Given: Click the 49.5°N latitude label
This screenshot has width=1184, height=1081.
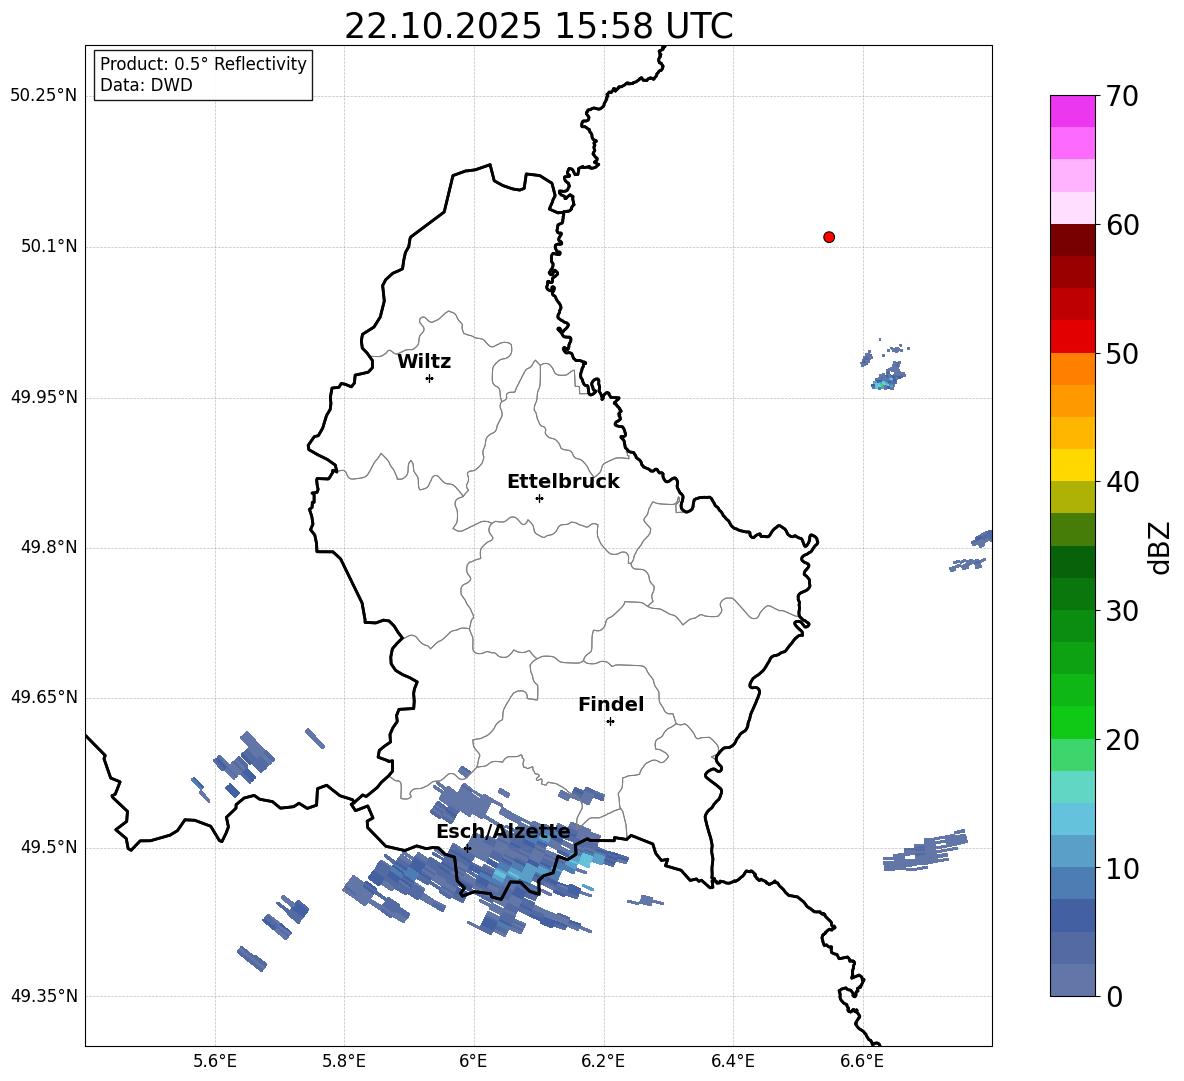Looking at the screenshot, I should (x=49, y=847).
